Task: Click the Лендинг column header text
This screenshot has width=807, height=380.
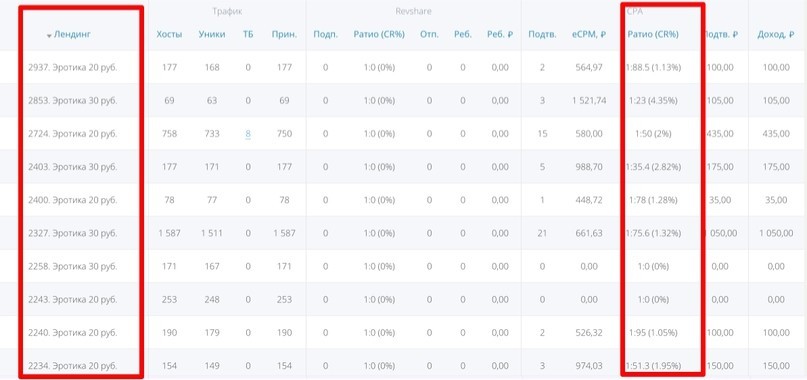Action: click(x=72, y=35)
